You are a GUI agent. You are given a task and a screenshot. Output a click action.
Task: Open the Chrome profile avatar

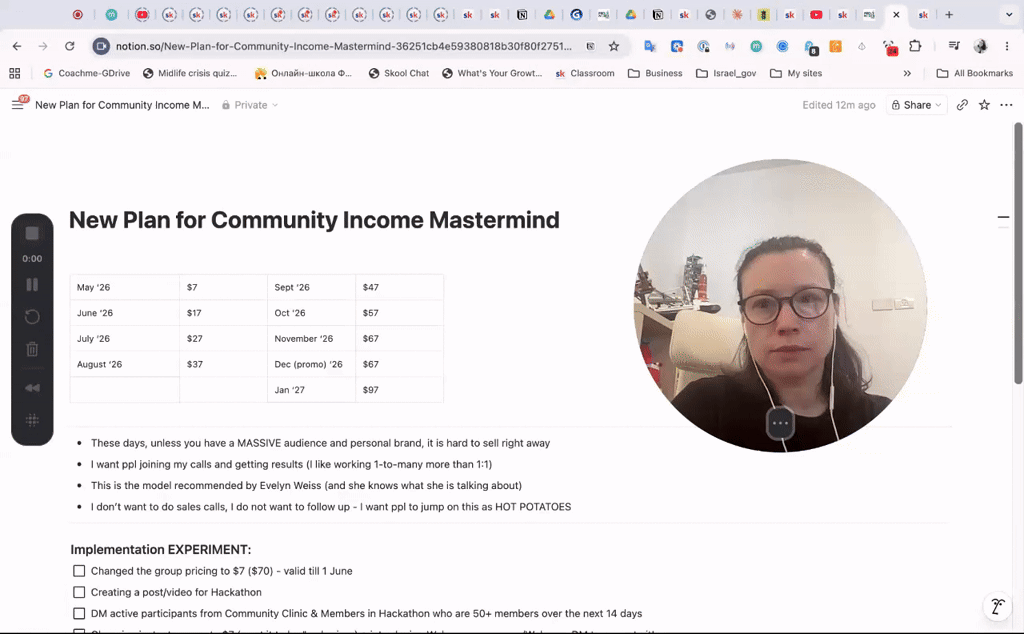980,46
